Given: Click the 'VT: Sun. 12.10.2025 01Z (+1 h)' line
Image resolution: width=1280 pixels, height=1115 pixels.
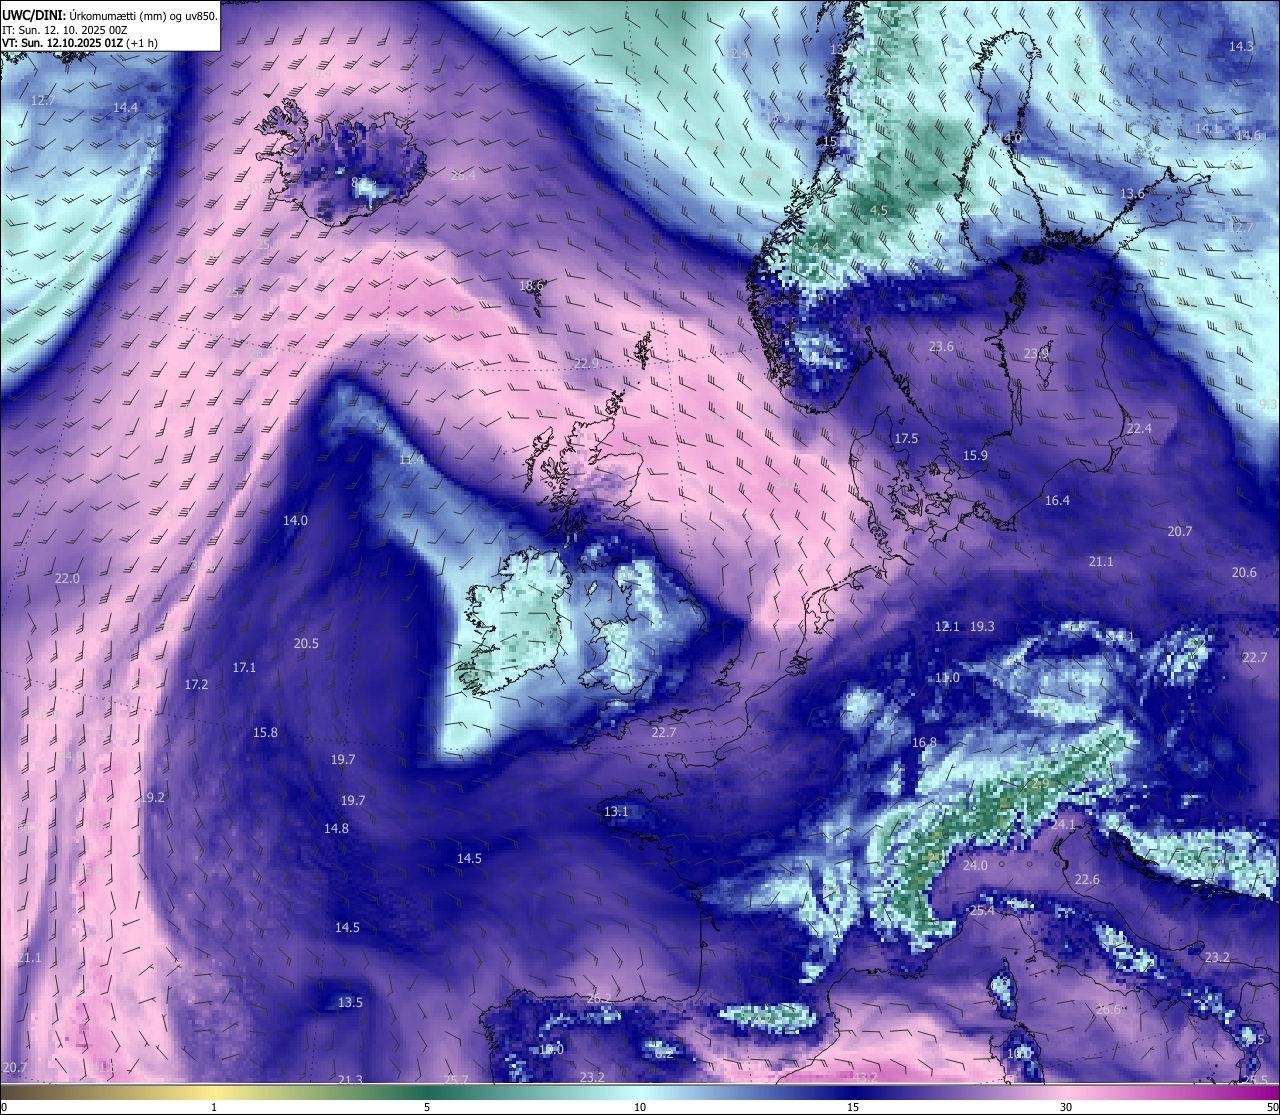Looking at the screenshot, I should pos(80,43).
